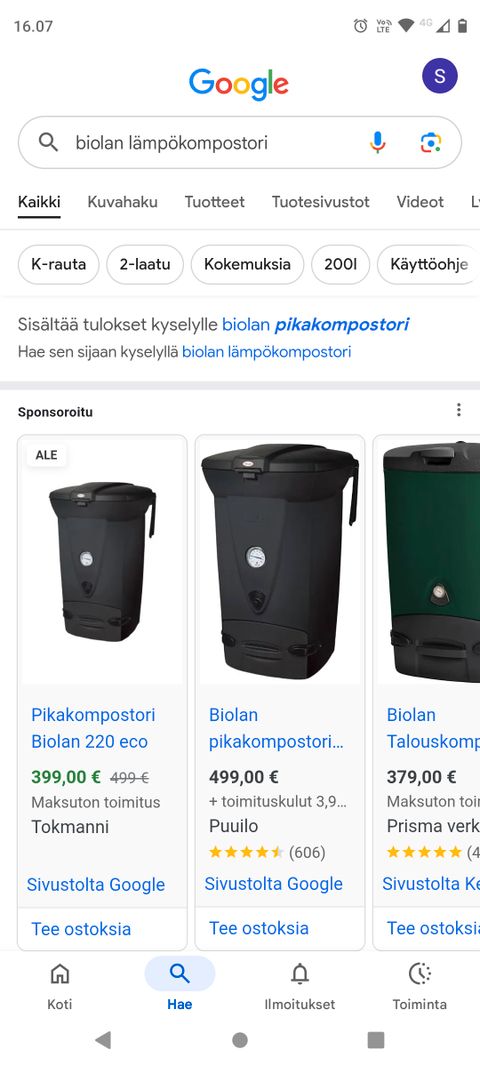Select the Videot tab

pyautogui.click(x=420, y=202)
